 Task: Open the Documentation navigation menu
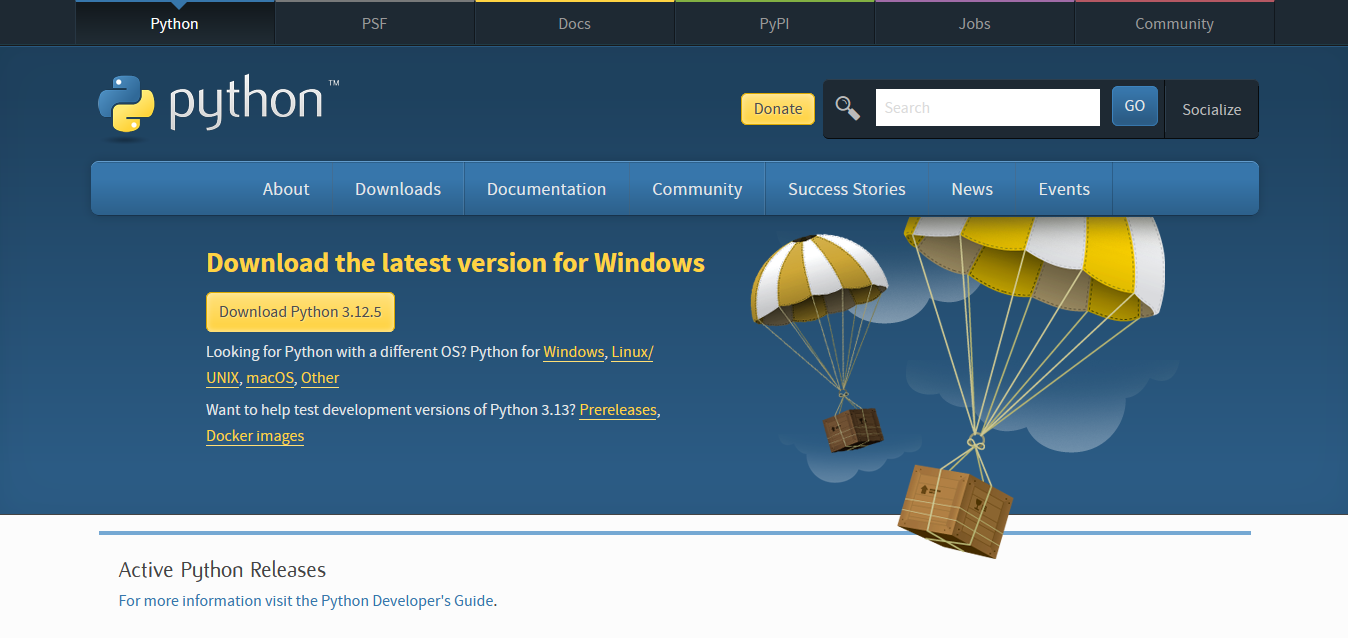pyautogui.click(x=546, y=189)
